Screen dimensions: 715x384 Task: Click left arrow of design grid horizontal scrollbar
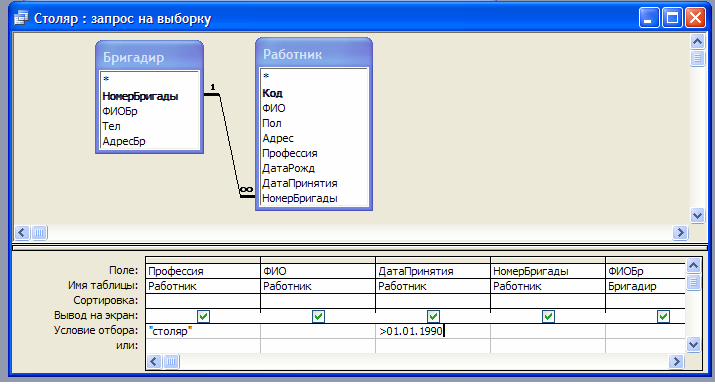154,362
